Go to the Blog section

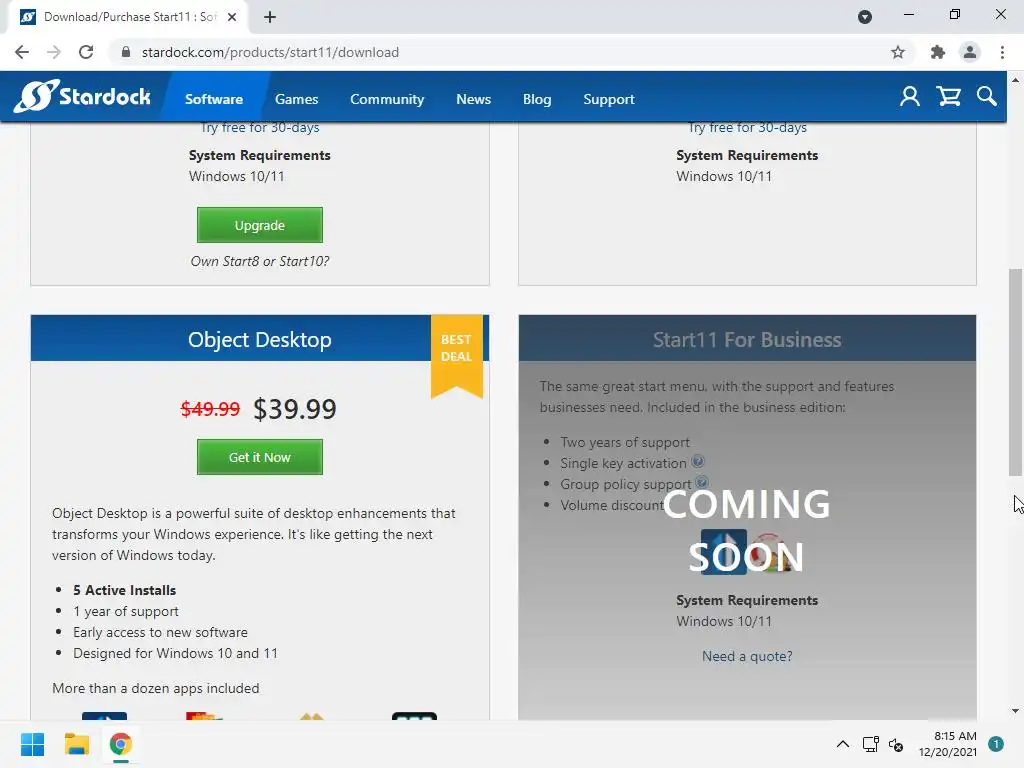click(x=537, y=99)
